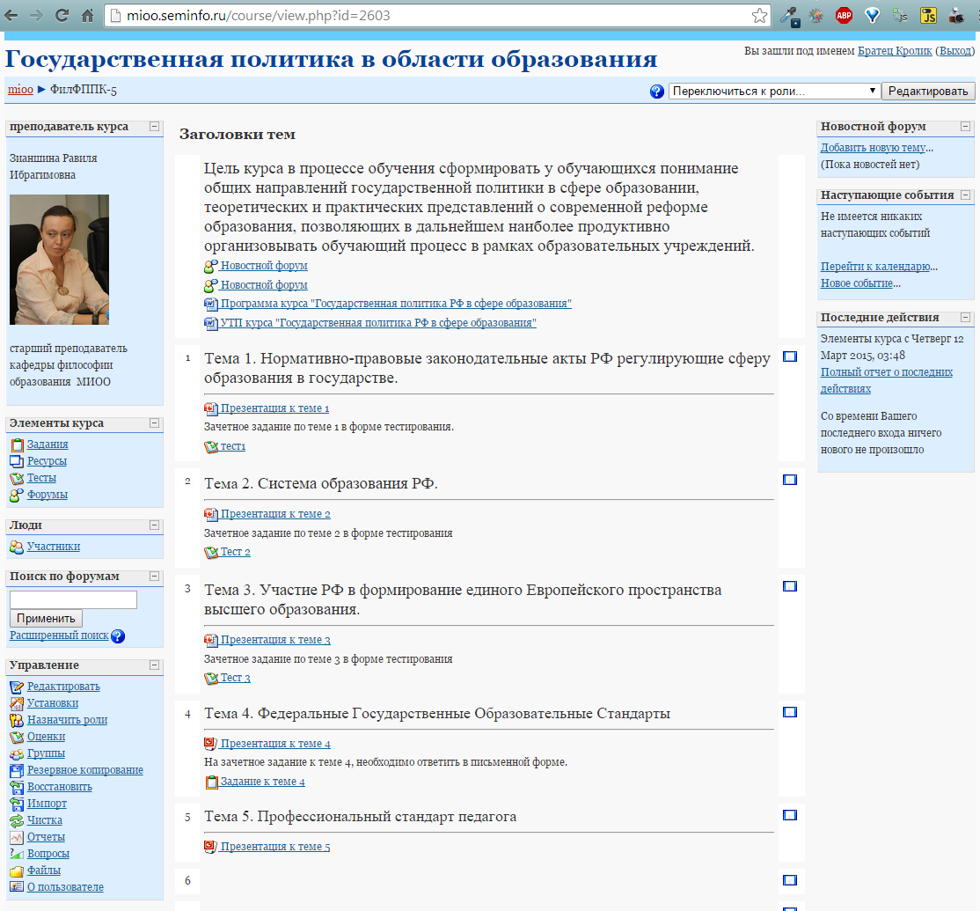Show only topic 2 via square toggle
This screenshot has width=980, height=911.
pyautogui.click(x=790, y=480)
